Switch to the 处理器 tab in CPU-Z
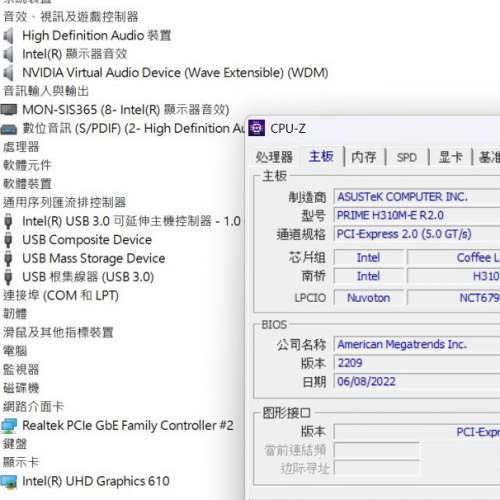The width and height of the screenshot is (500, 500). tap(274, 157)
